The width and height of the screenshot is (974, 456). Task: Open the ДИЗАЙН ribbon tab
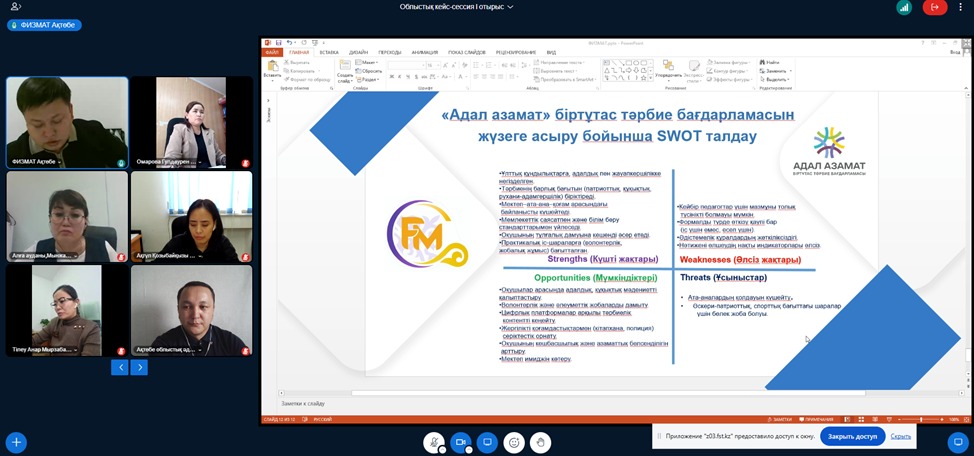[359, 52]
